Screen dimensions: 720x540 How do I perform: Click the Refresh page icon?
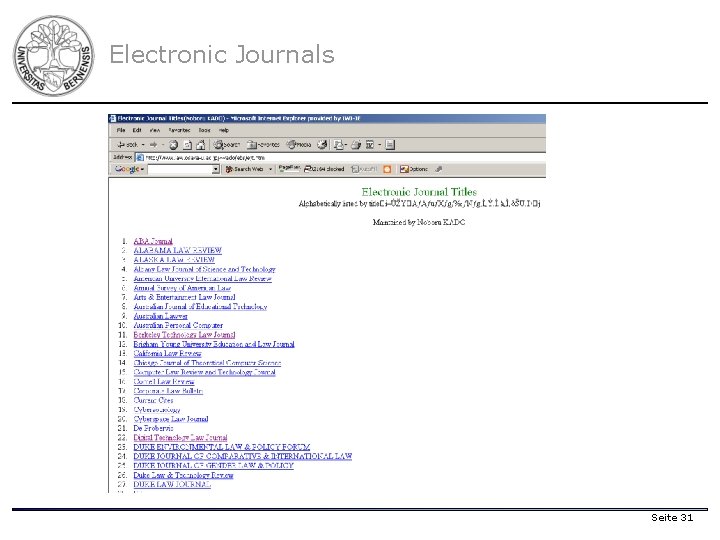(187, 145)
